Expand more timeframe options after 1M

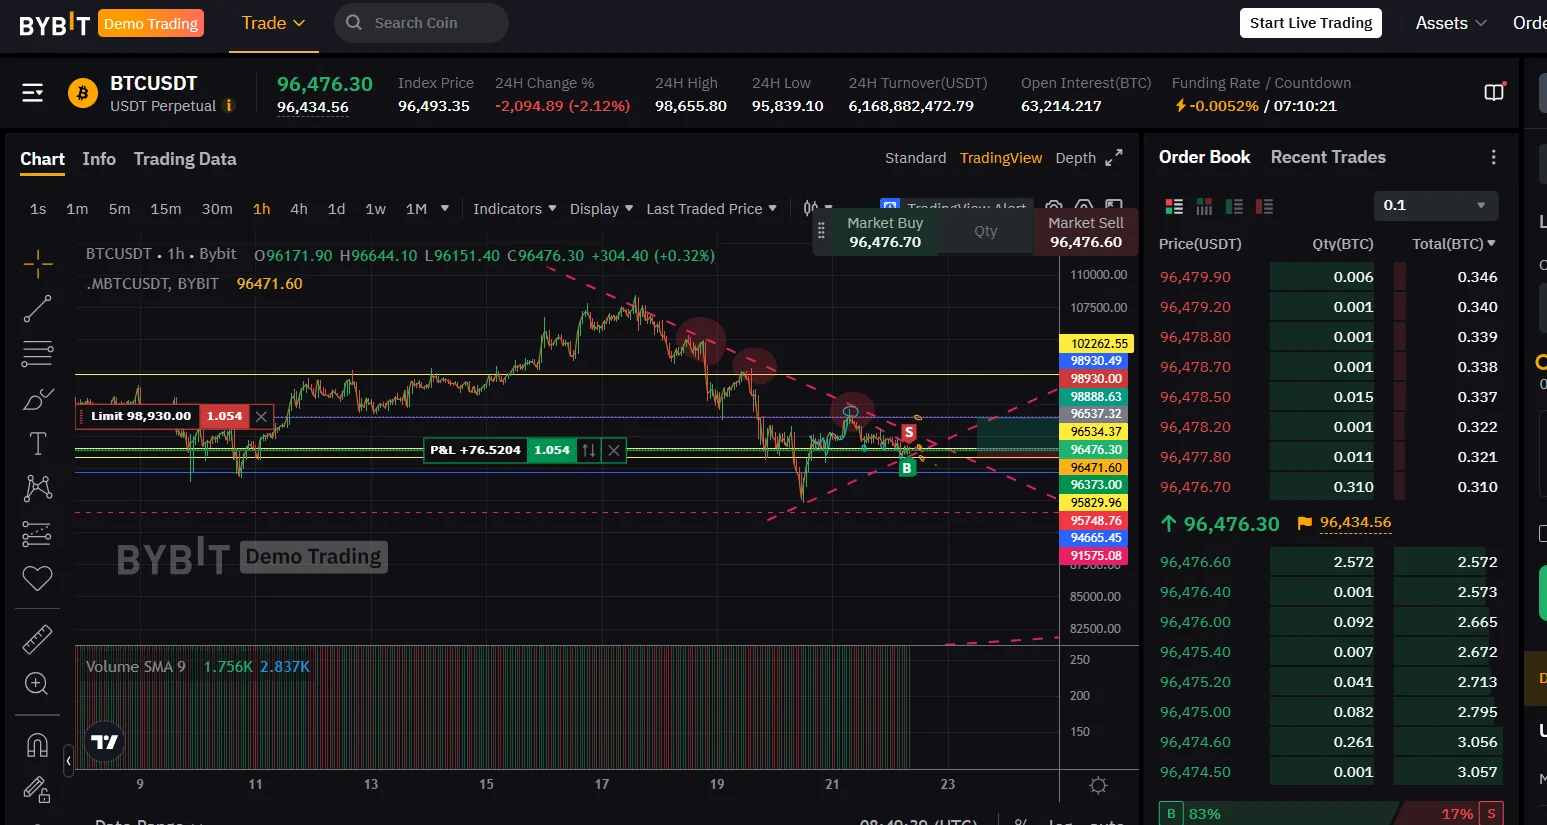click(445, 209)
